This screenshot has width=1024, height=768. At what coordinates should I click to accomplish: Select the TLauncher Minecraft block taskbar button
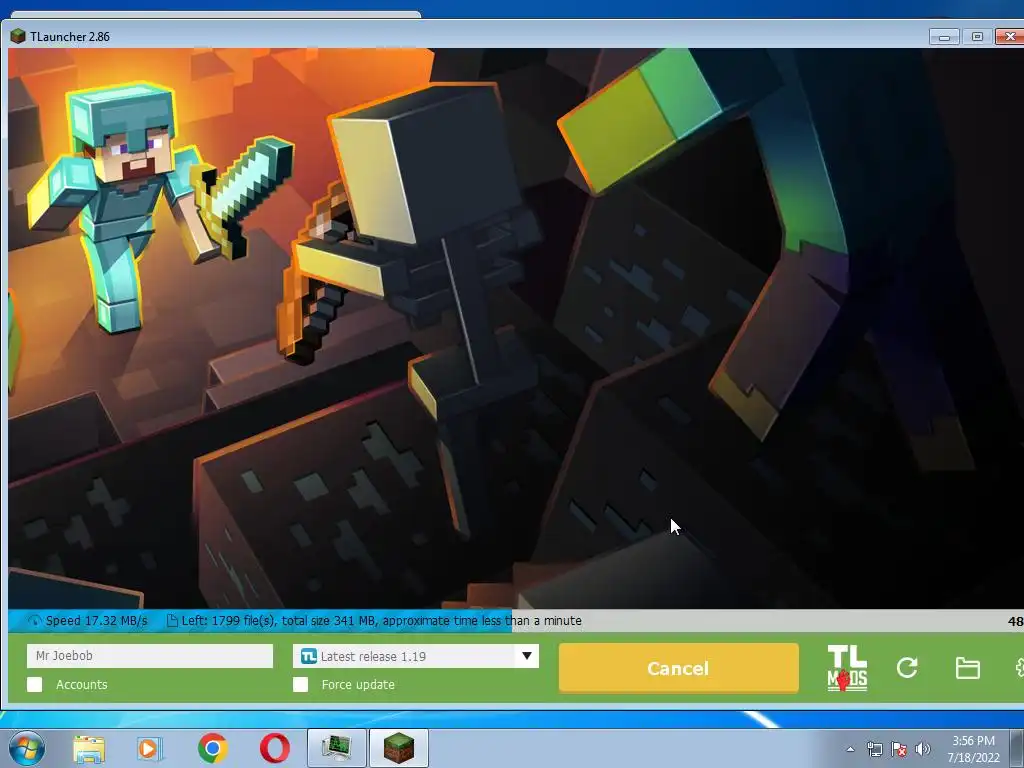coord(399,748)
